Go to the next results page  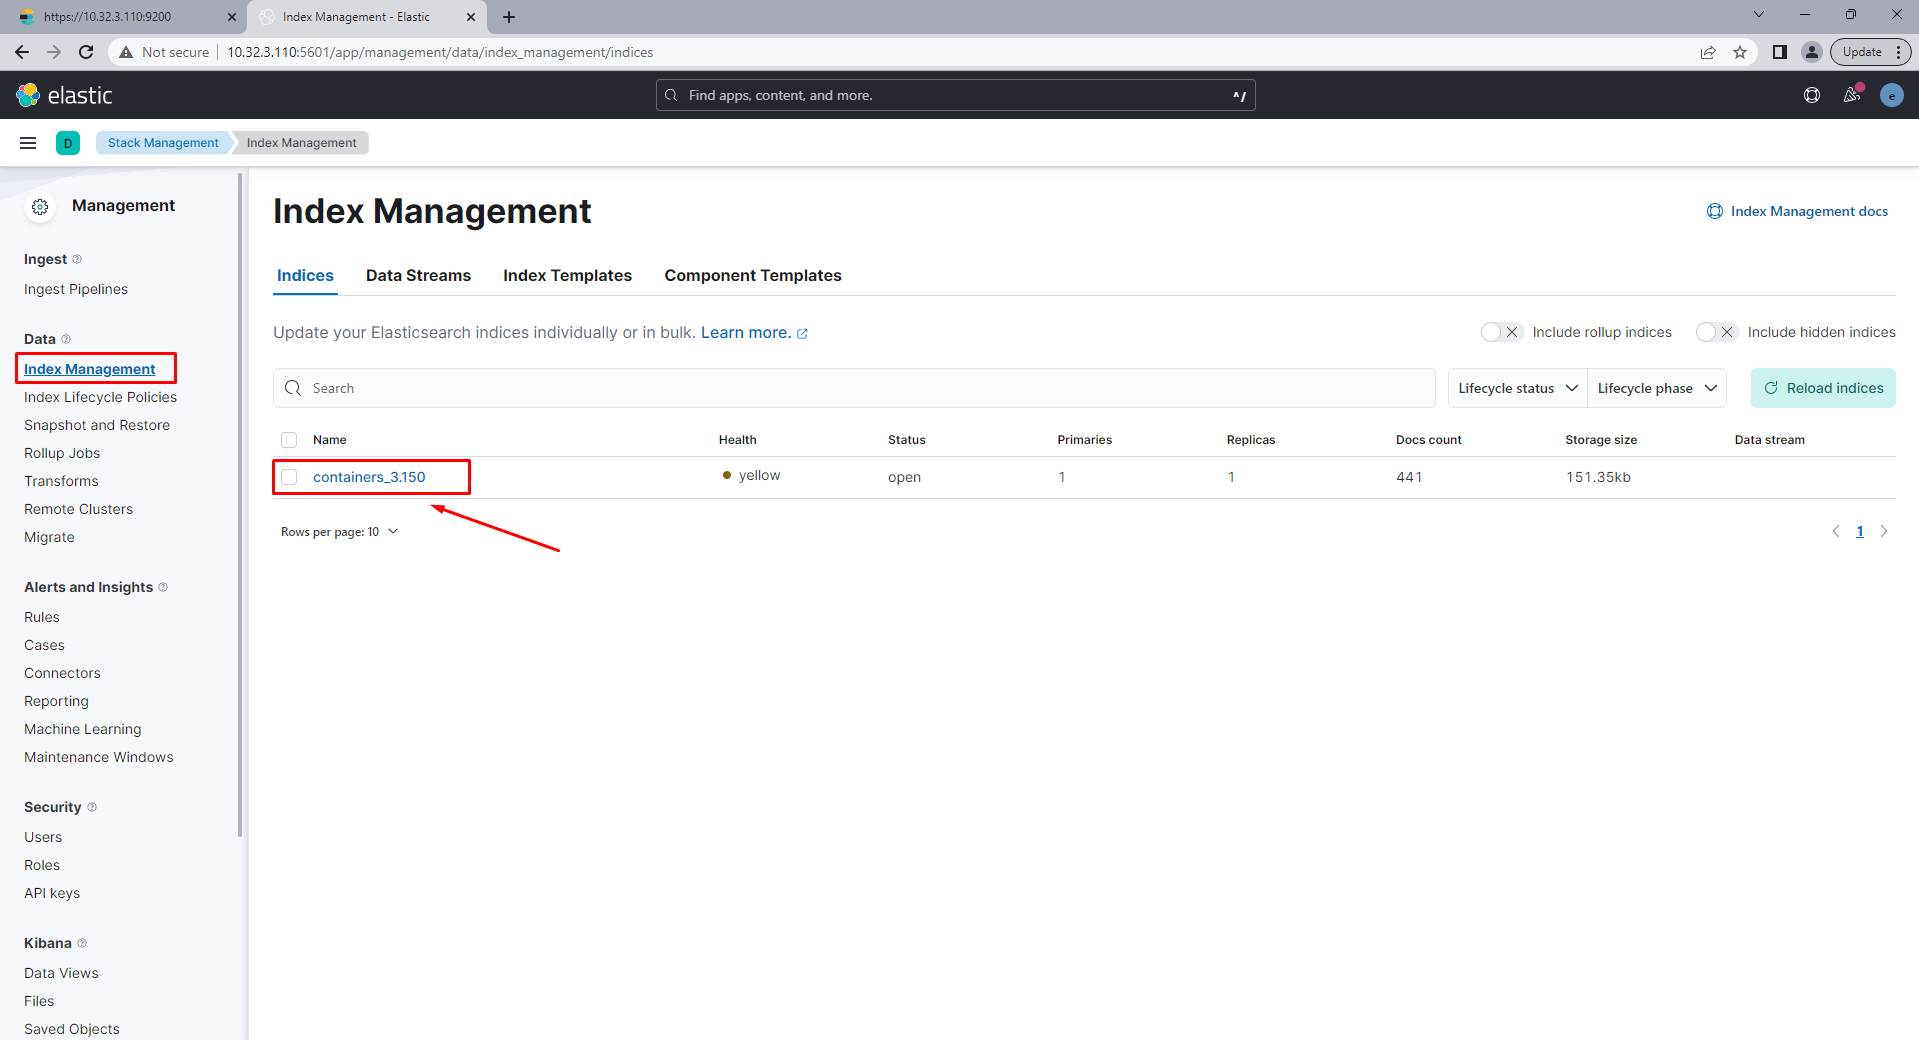1884,531
